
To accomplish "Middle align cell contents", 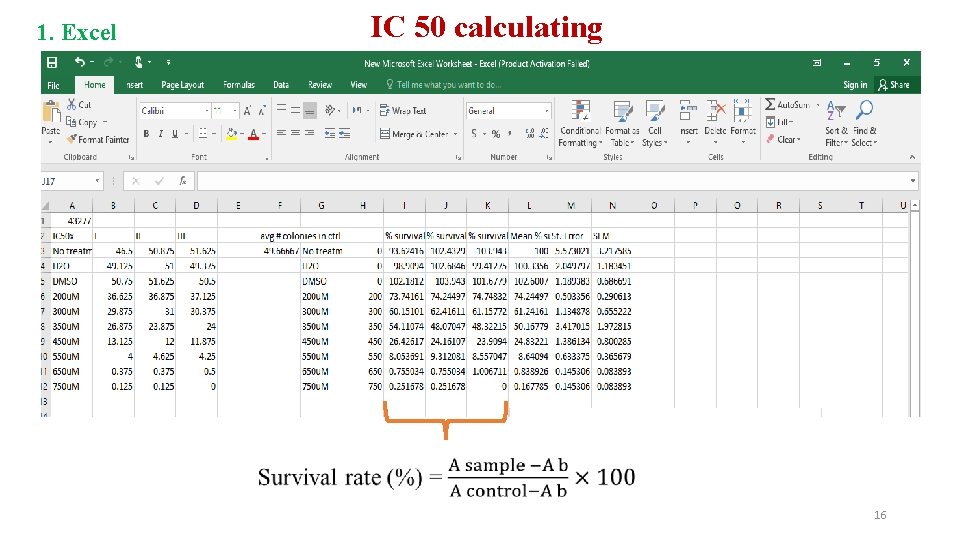I will click(x=295, y=110).
